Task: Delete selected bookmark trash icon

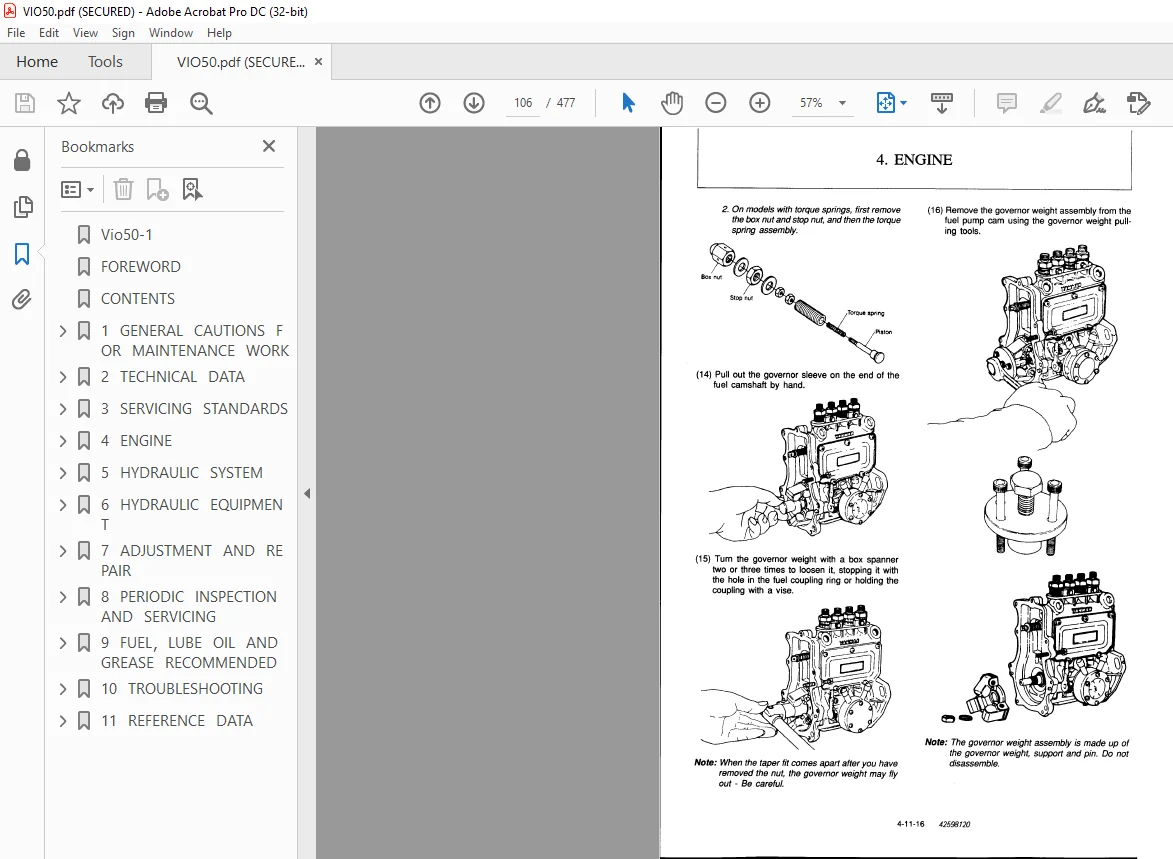Action: tap(123, 189)
